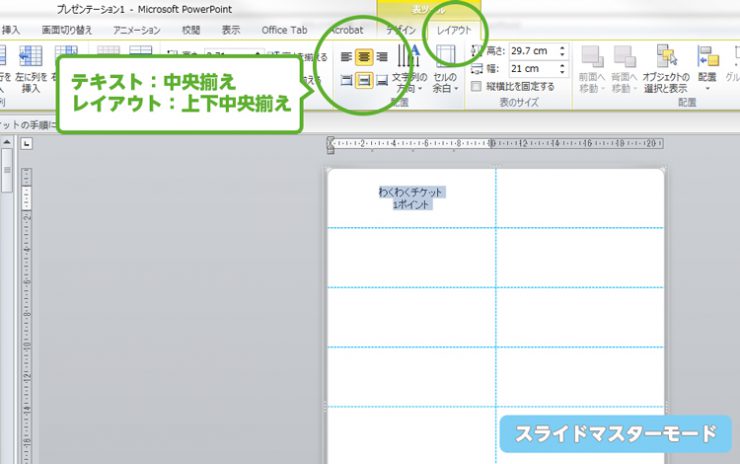This screenshot has width=740, height=464.
Task: Expand the Text Direction (文字列の方向) dropdown arrow
Action: (420, 89)
